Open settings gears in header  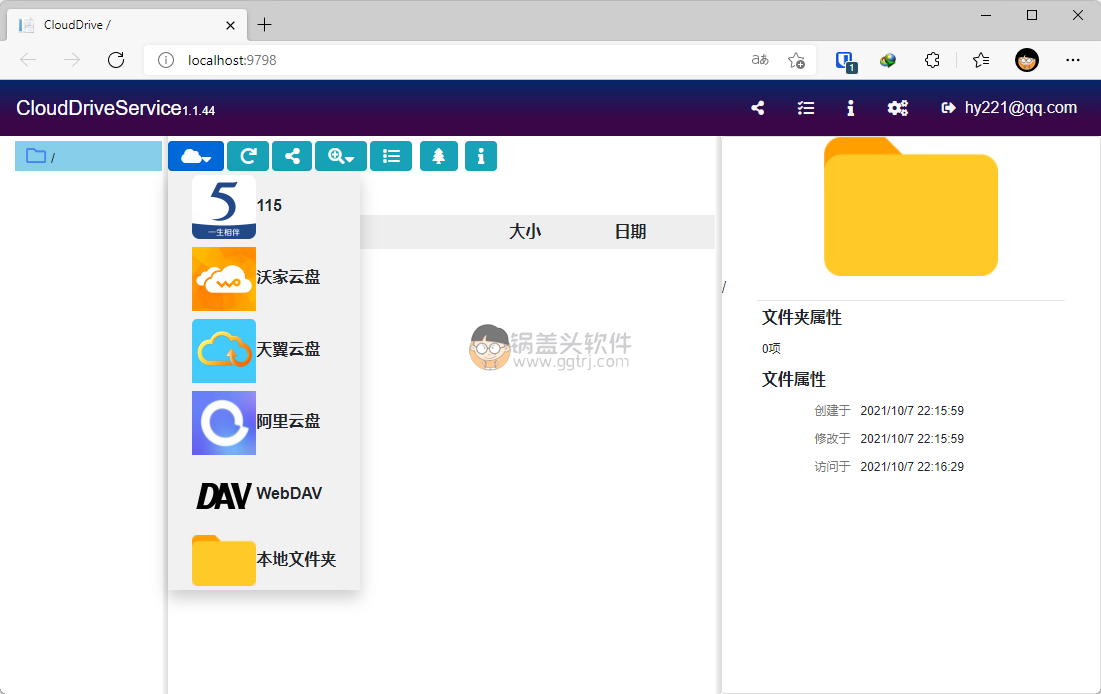pos(897,108)
